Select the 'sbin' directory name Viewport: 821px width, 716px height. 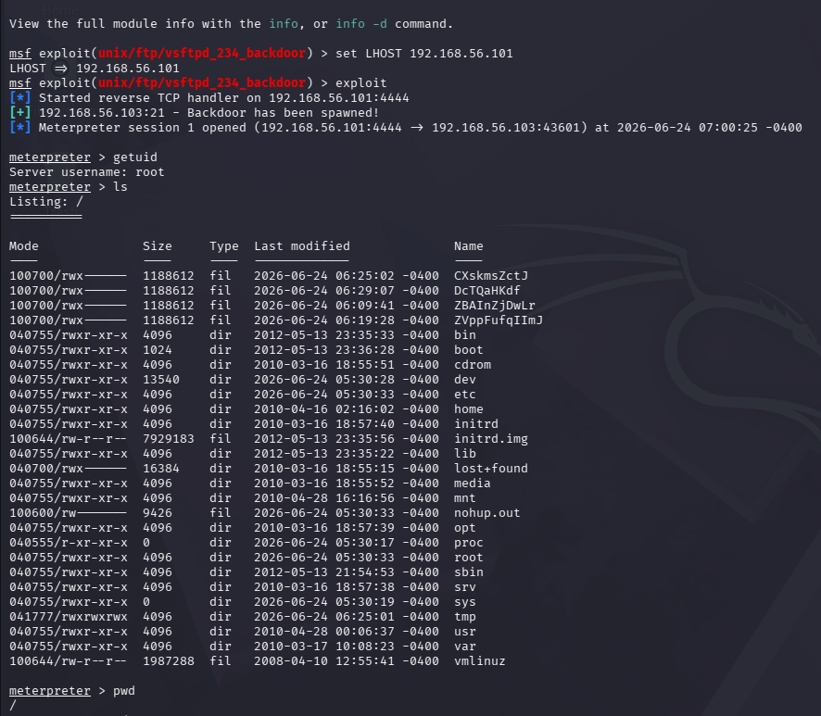469,572
